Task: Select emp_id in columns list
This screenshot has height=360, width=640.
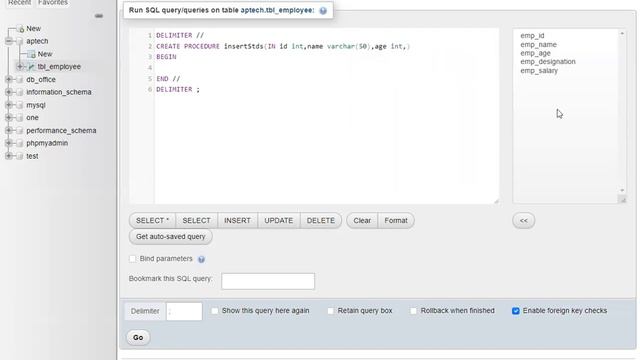Action: click(532, 36)
